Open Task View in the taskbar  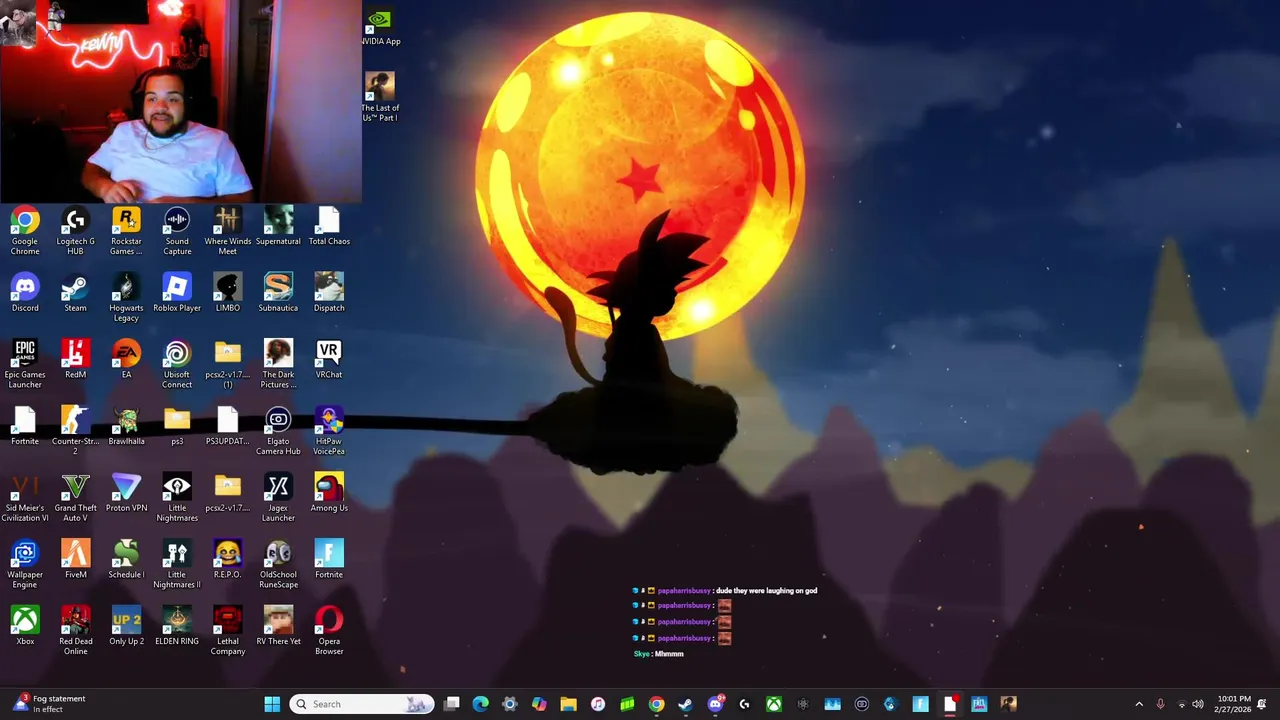point(452,704)
